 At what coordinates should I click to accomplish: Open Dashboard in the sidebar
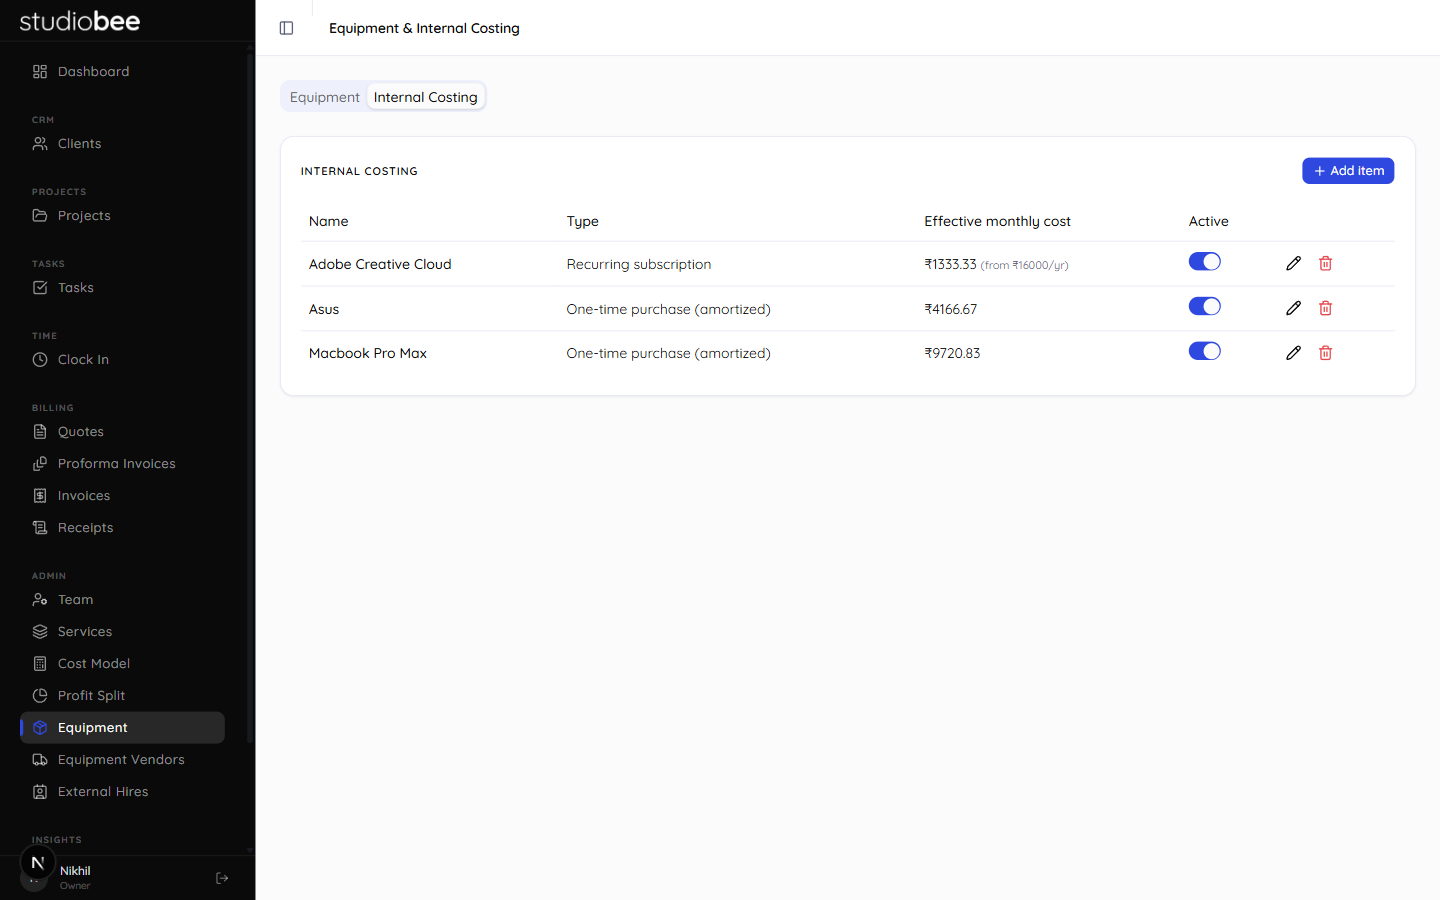(x=122, y=72)
